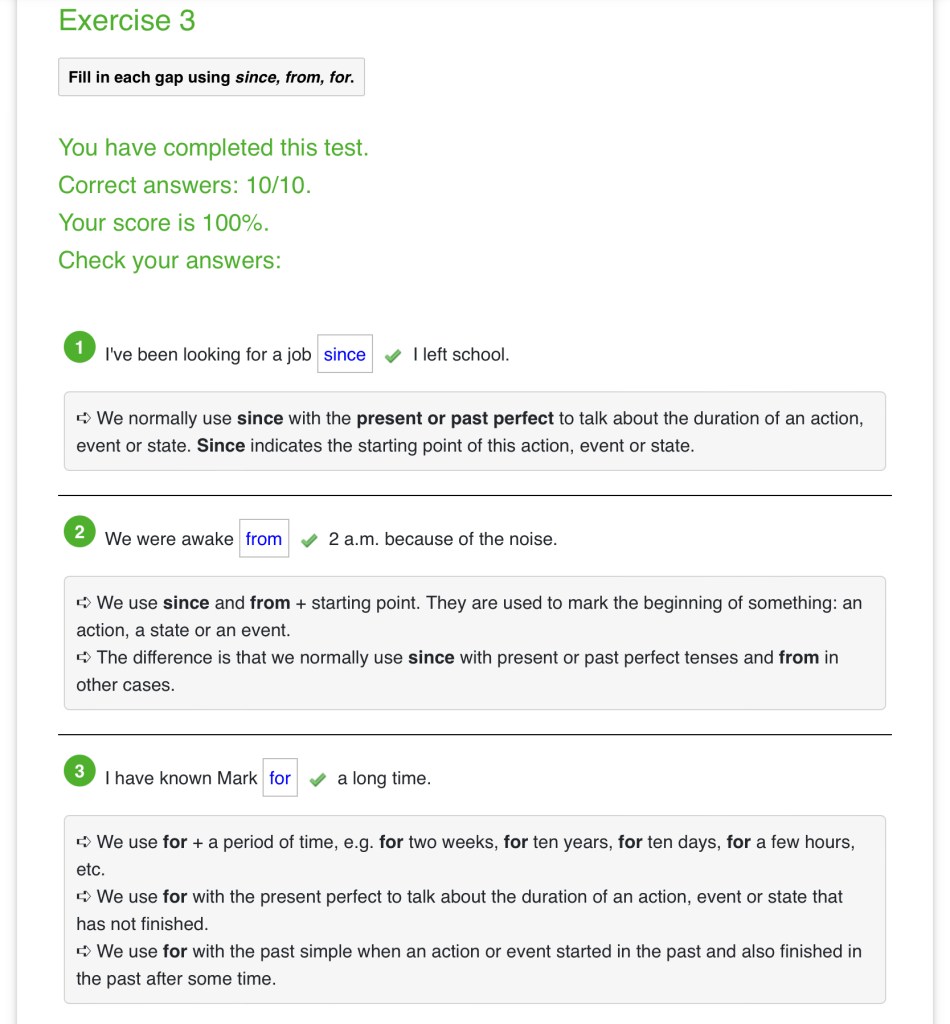Click the 'Check your answers:' text
The image size is (950, 1024).
pyautogui.click(x=170, y=260)
